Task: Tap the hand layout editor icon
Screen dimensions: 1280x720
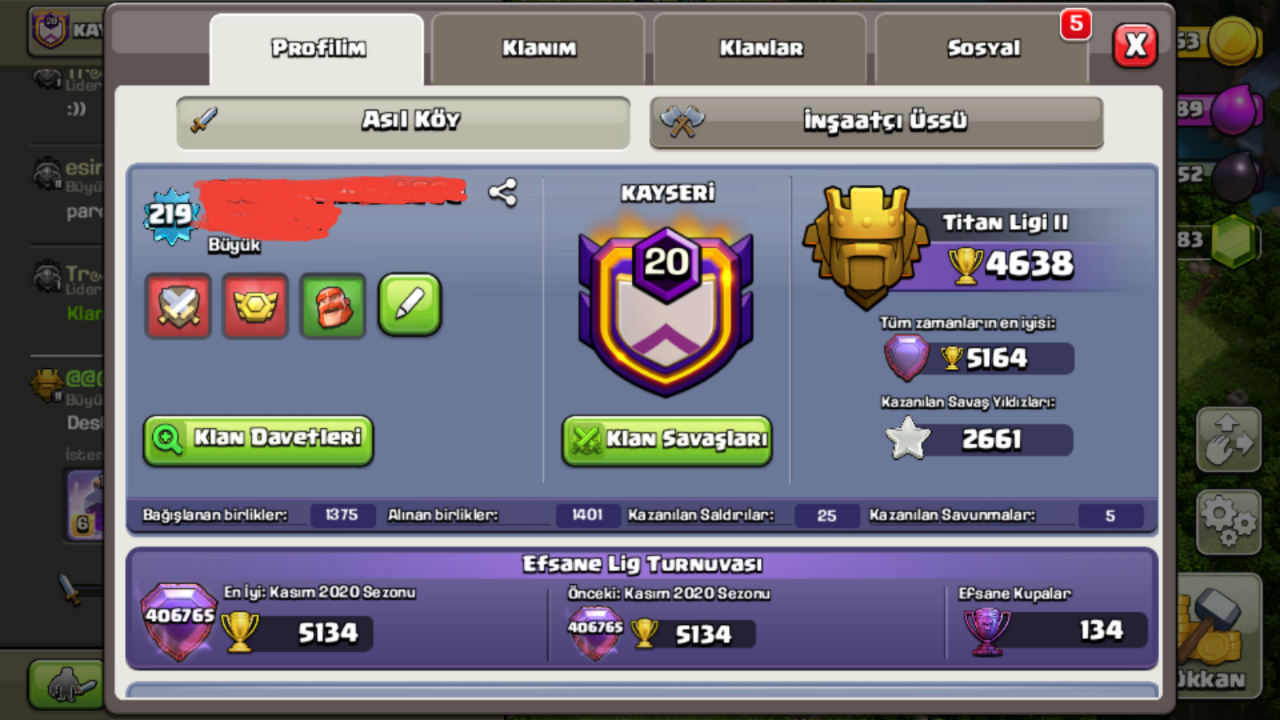Action: 1228,440
